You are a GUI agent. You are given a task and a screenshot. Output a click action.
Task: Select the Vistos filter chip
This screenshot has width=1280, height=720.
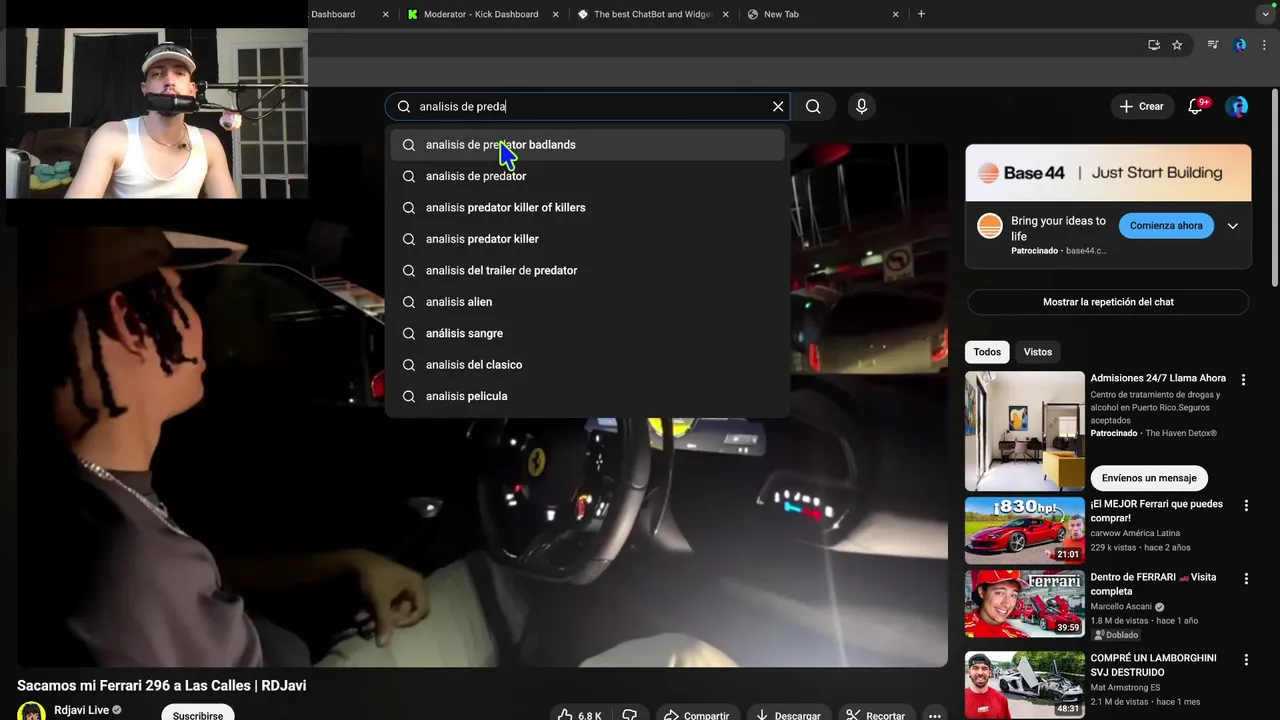pyautogui.click(x=1038, y=352)
